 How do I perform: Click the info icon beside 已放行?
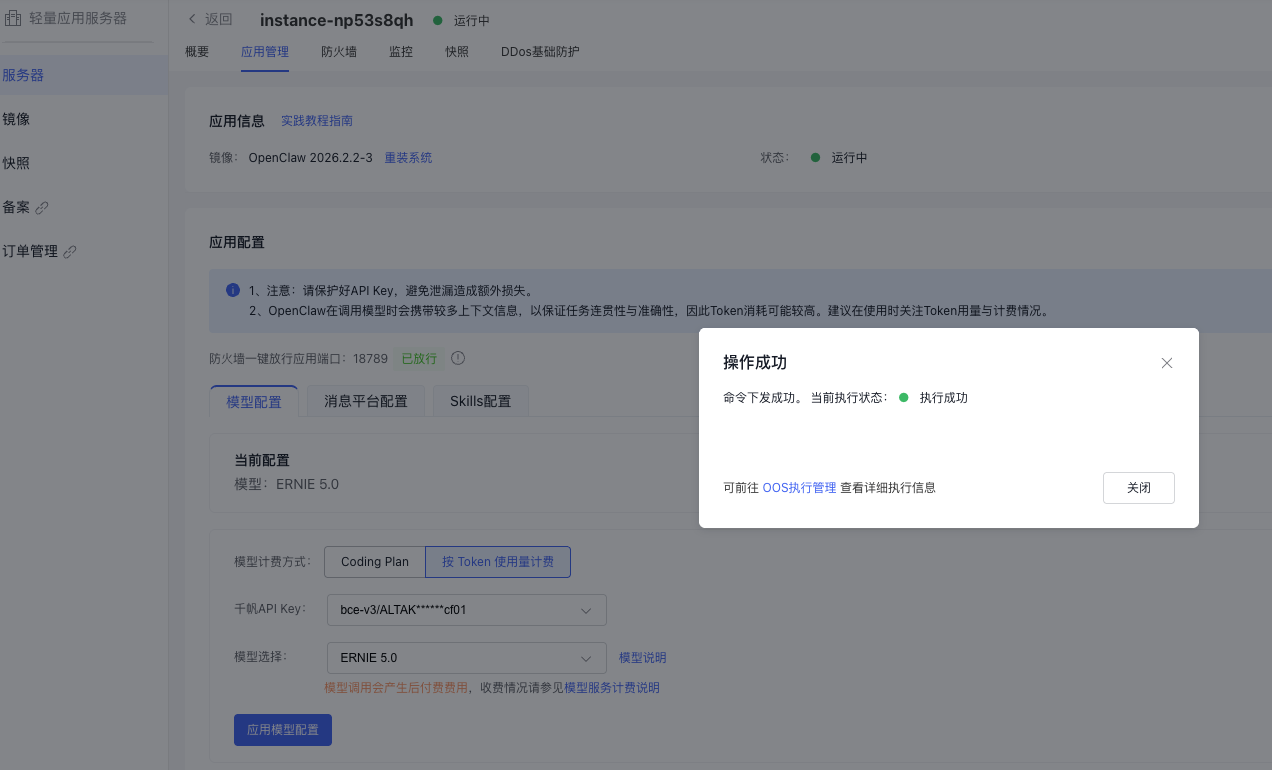(458, 358)
